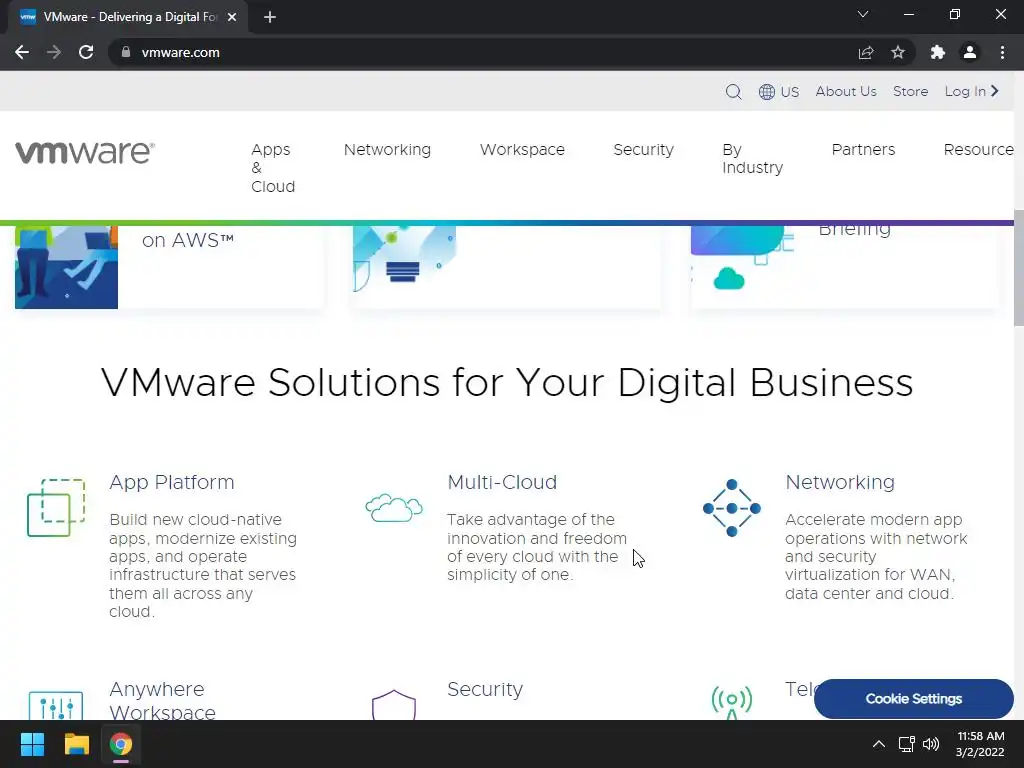Open the Workspace nav menu
The image size is (1024, 768).
coord(522,150)
